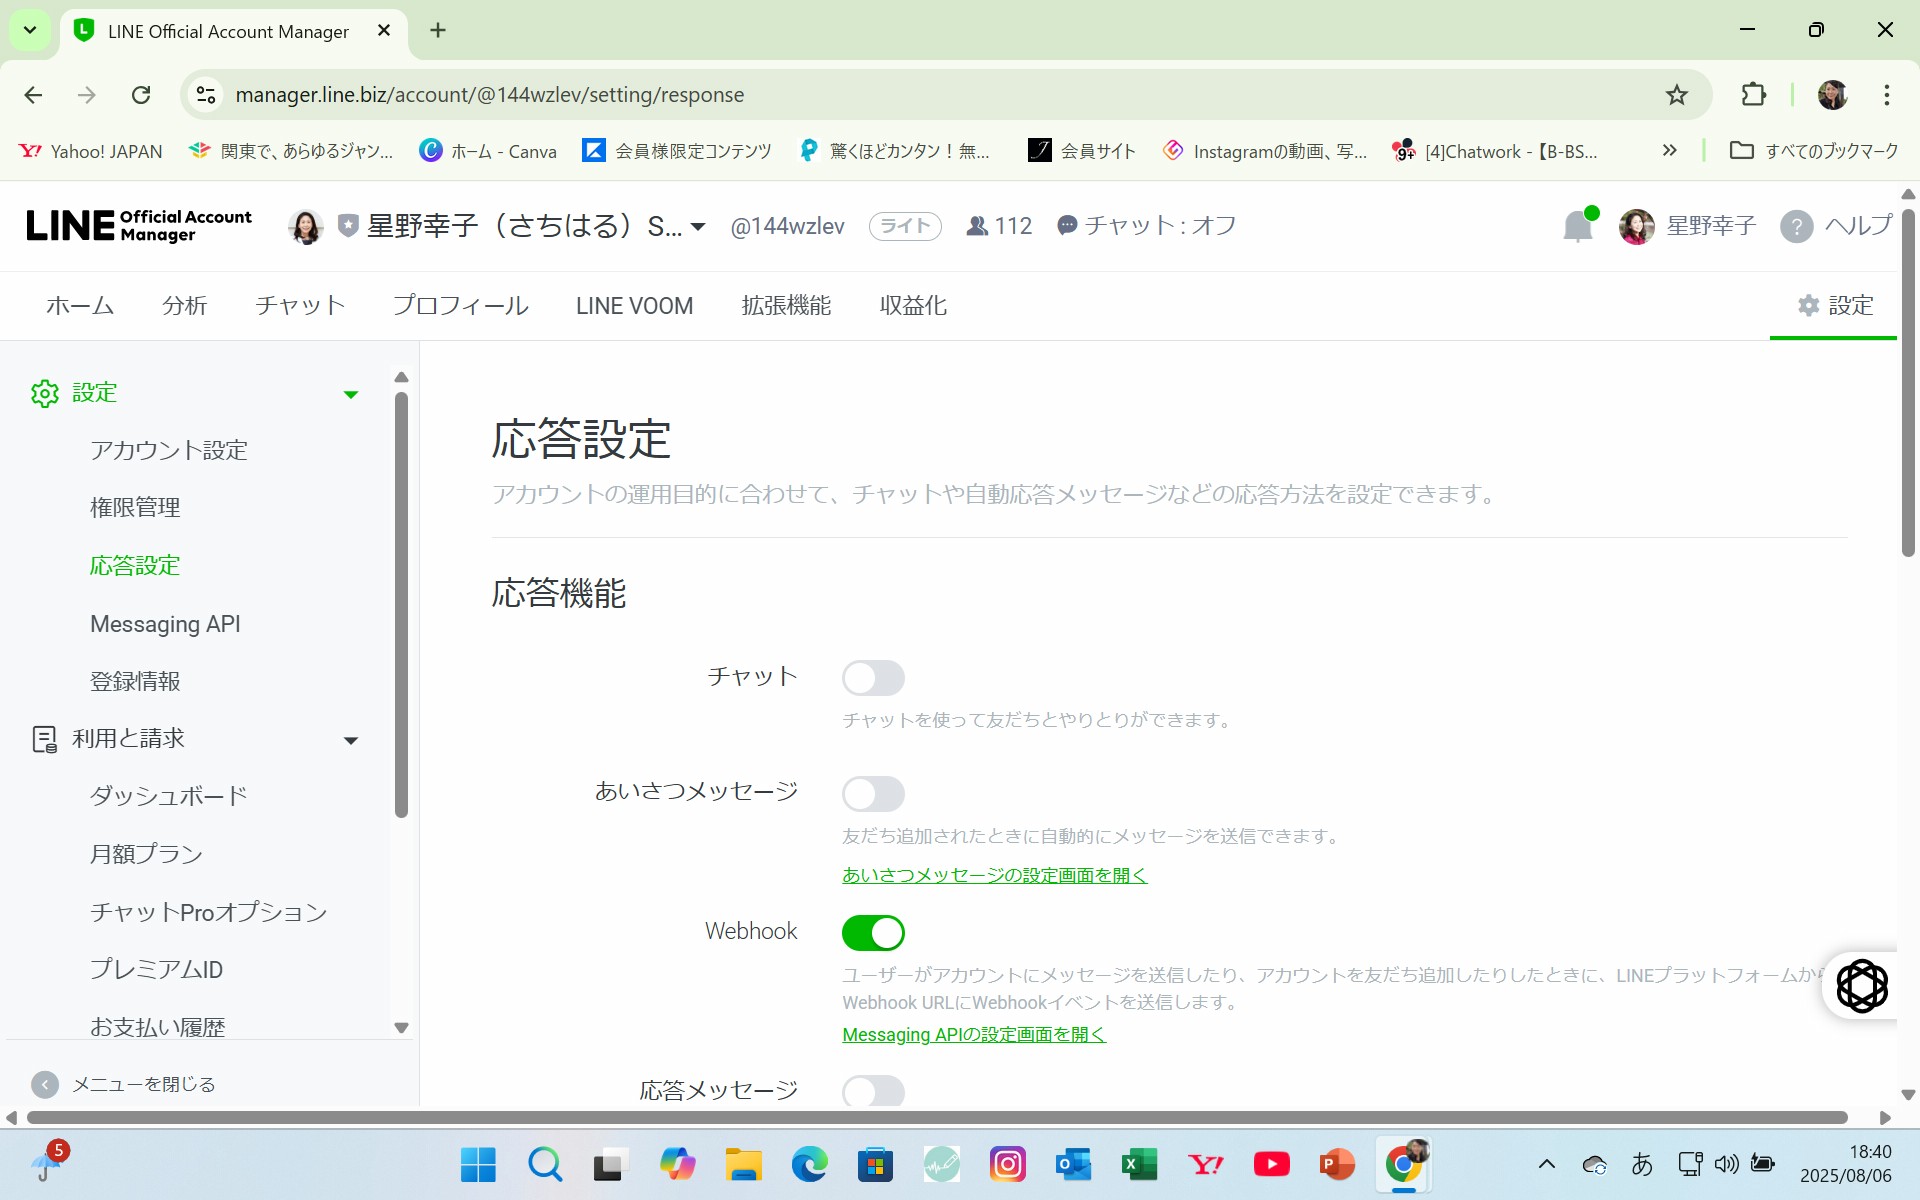Image resolution: width=1920 pixels, height=1200 pixels.
Task: Show hidden system tray icons
Action: click(x=1546, y=1164)
